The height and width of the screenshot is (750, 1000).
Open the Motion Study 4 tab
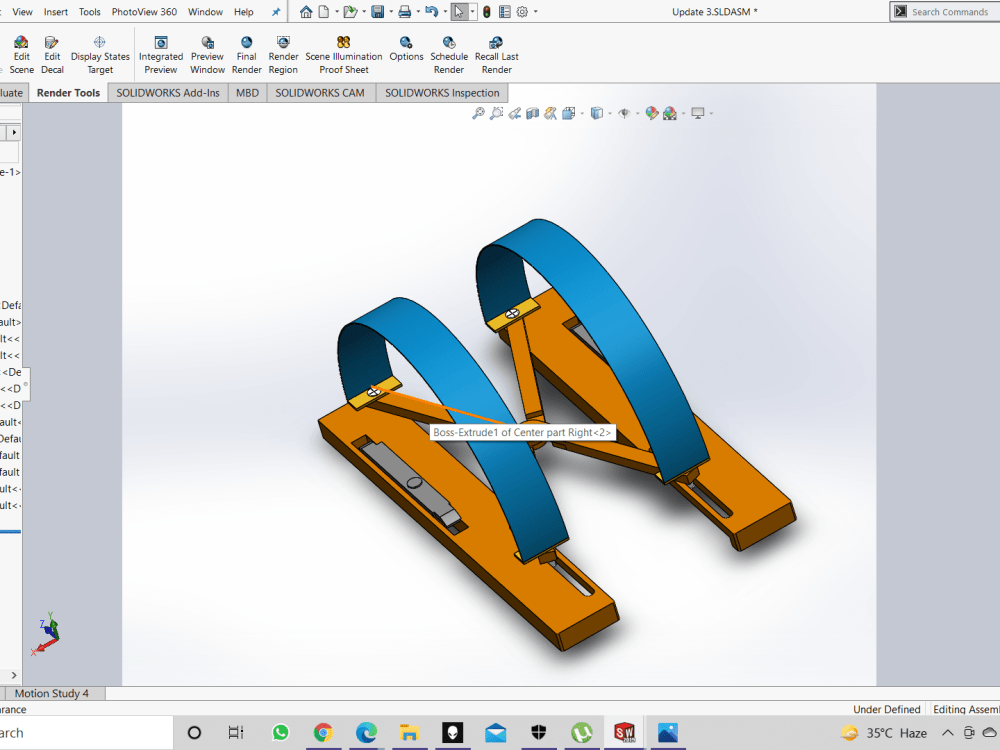[55, 693]
